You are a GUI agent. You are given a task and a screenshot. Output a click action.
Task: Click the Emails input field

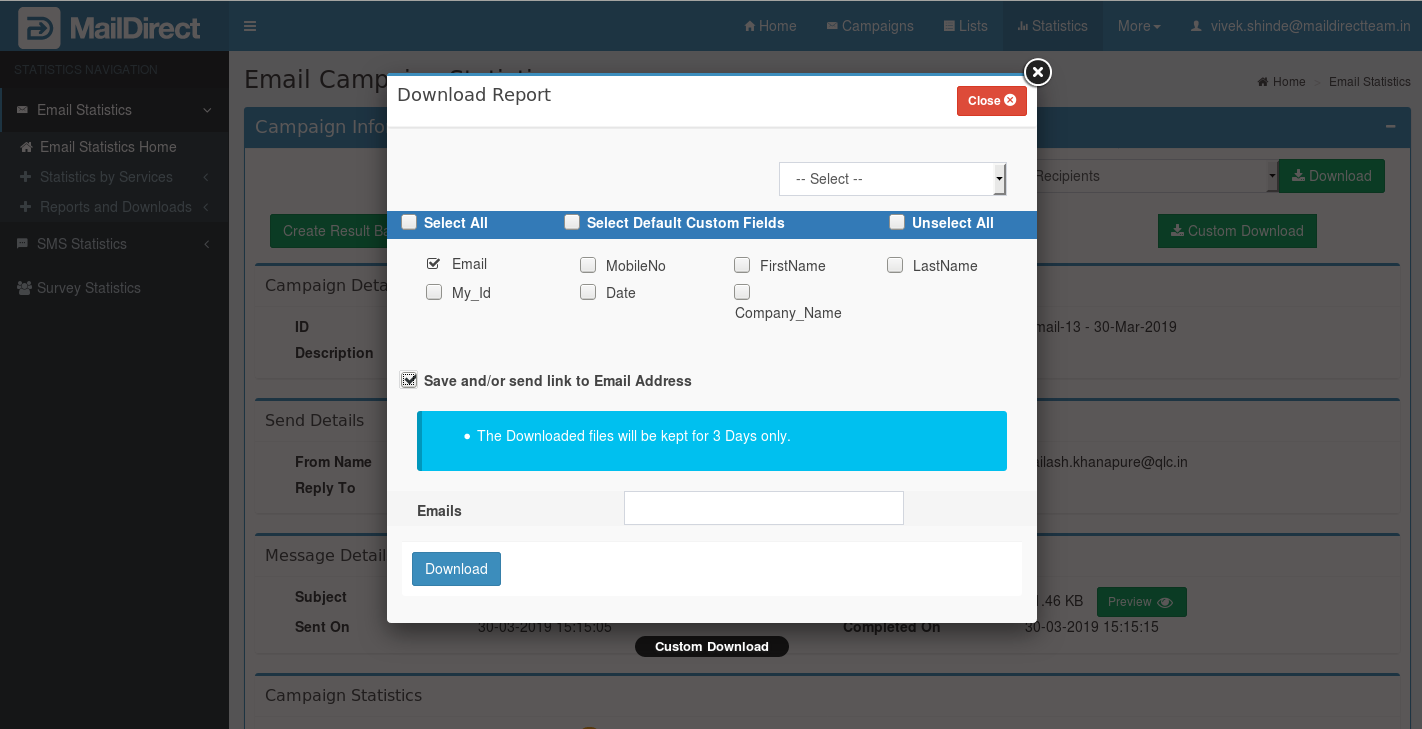(x=763, y=508)
